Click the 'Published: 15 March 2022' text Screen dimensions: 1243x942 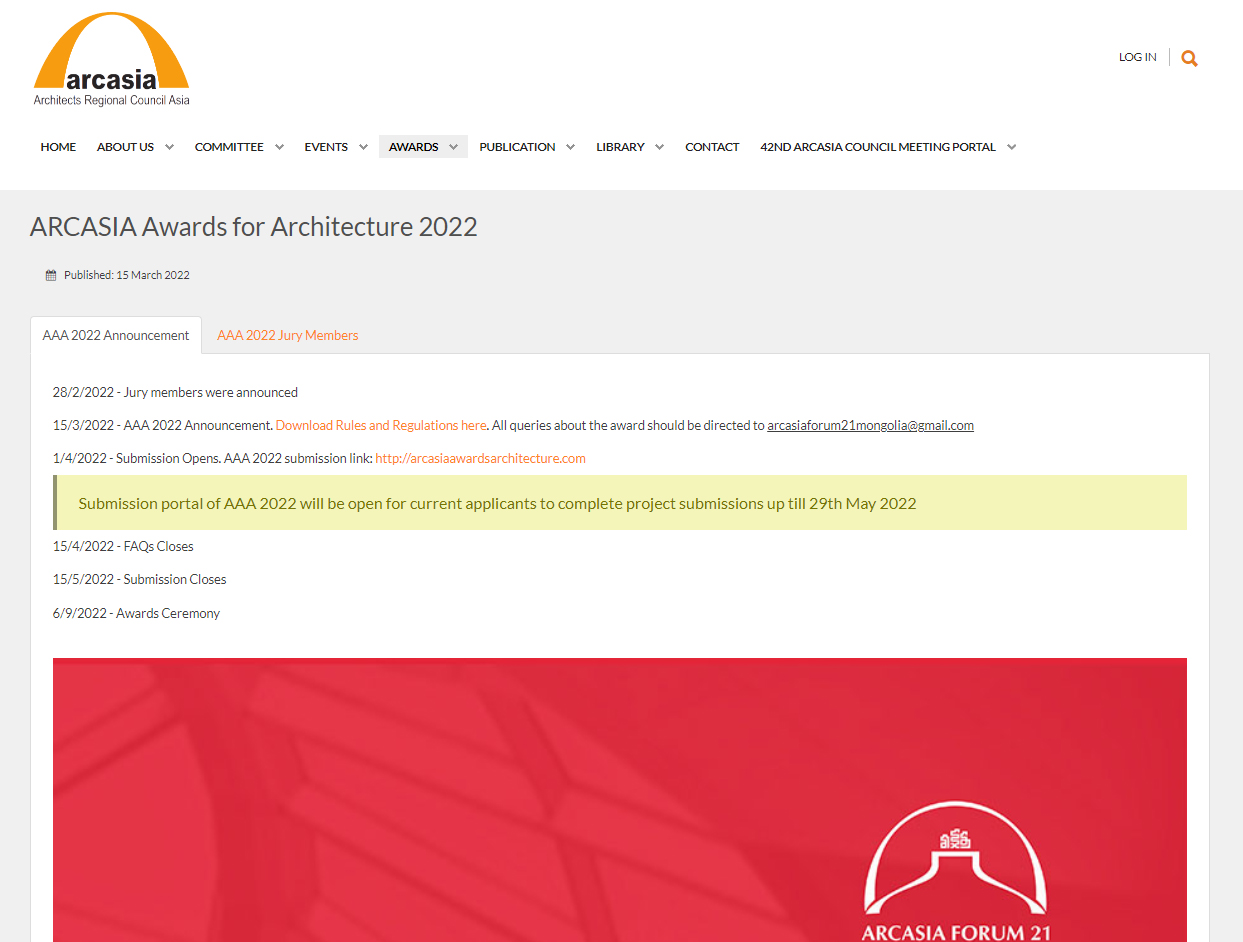pos(127,275)
